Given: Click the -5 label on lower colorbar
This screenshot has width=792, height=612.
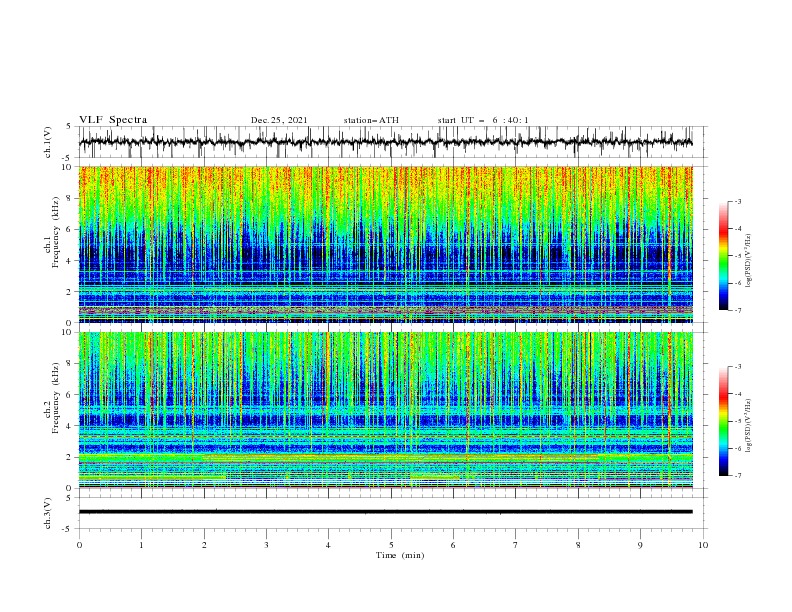Looking at the screenshot, I should pyautogui.click(x=737, y=421).
